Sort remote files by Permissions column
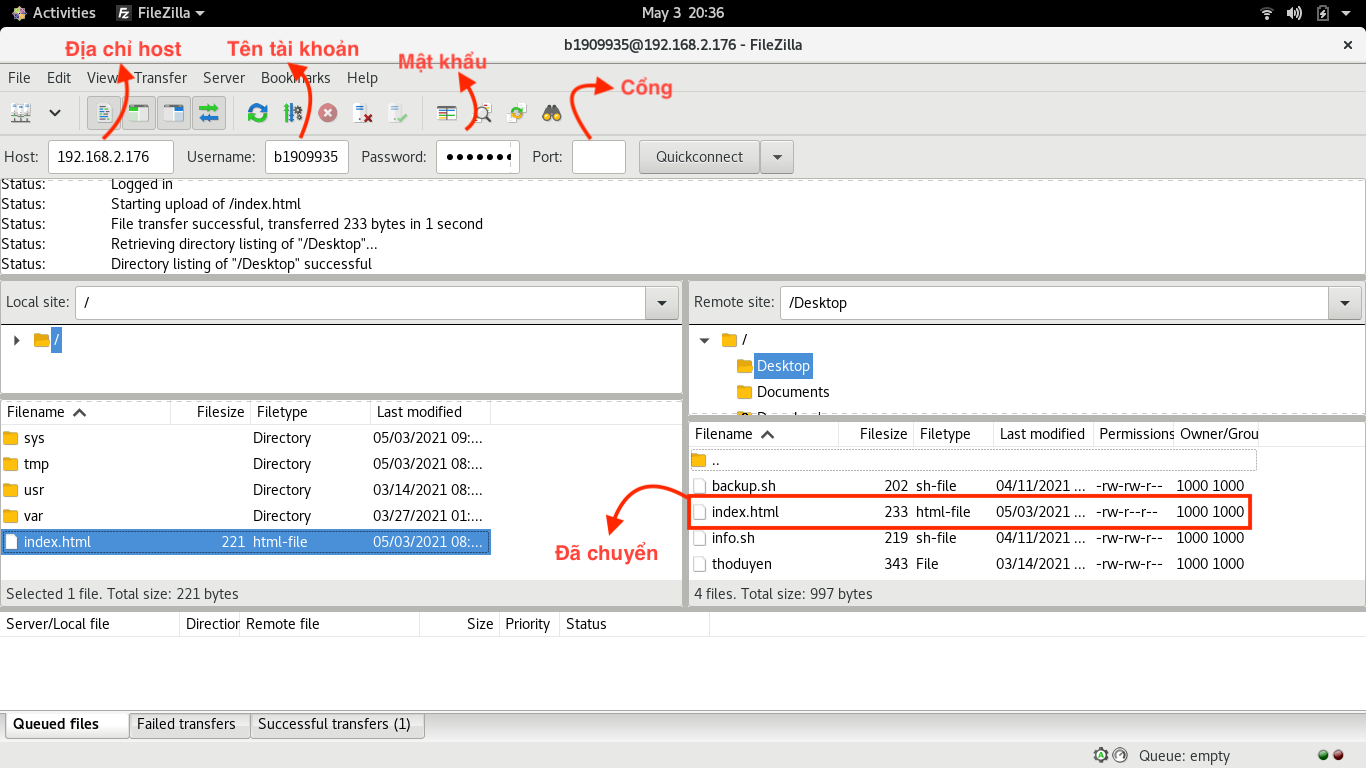The image size is (1366, 768). coord(1133,434)
